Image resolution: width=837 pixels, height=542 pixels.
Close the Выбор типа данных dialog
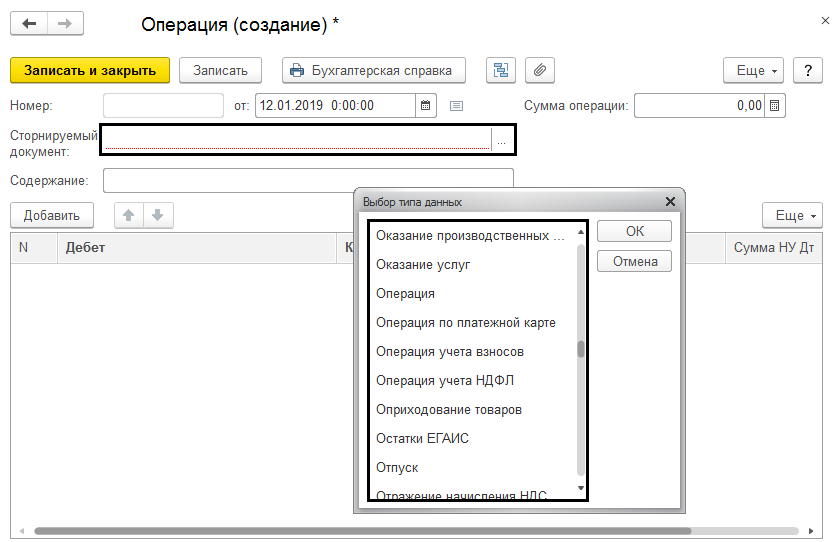pos(670,201)
